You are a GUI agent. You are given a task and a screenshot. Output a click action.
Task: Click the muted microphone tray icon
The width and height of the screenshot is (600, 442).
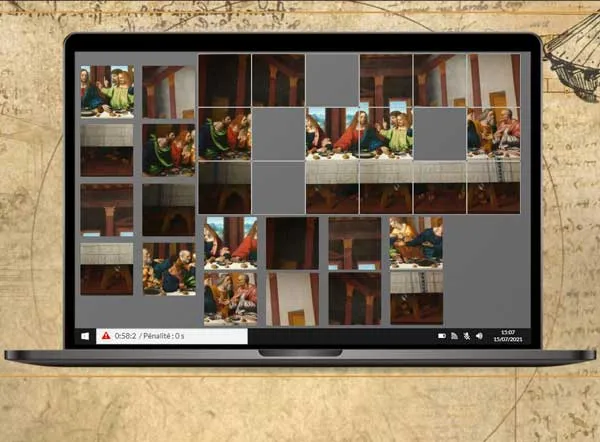click(x=466, y=337)
